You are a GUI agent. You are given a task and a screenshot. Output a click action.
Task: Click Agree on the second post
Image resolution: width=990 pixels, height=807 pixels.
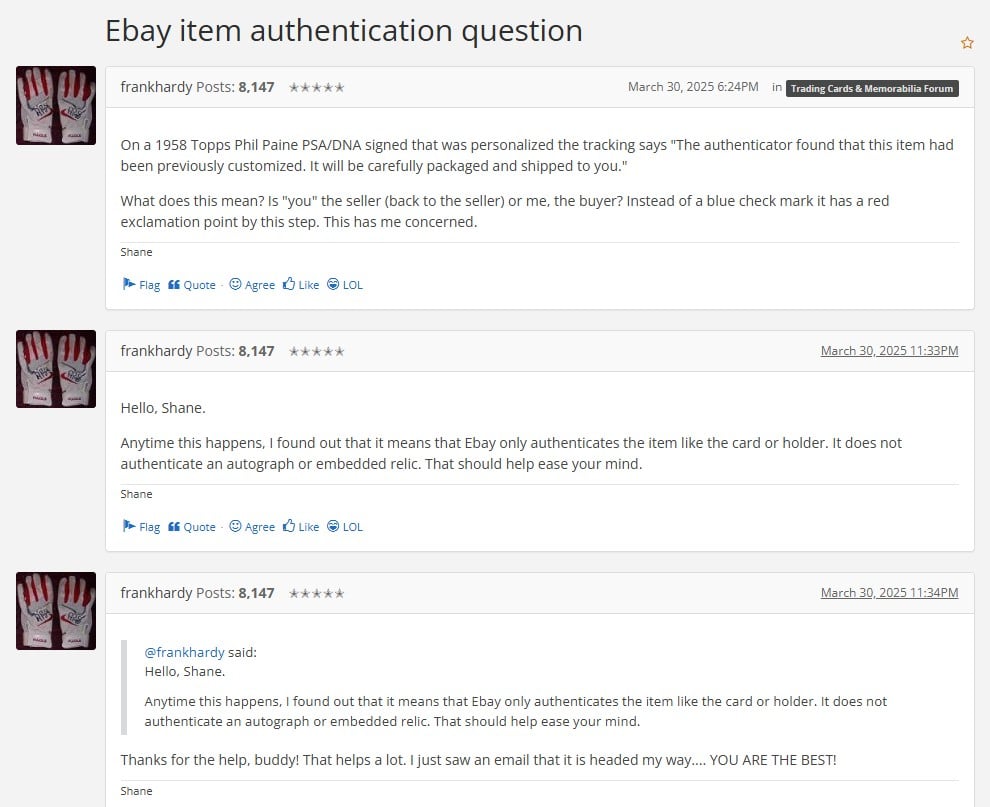coord(252,526)
